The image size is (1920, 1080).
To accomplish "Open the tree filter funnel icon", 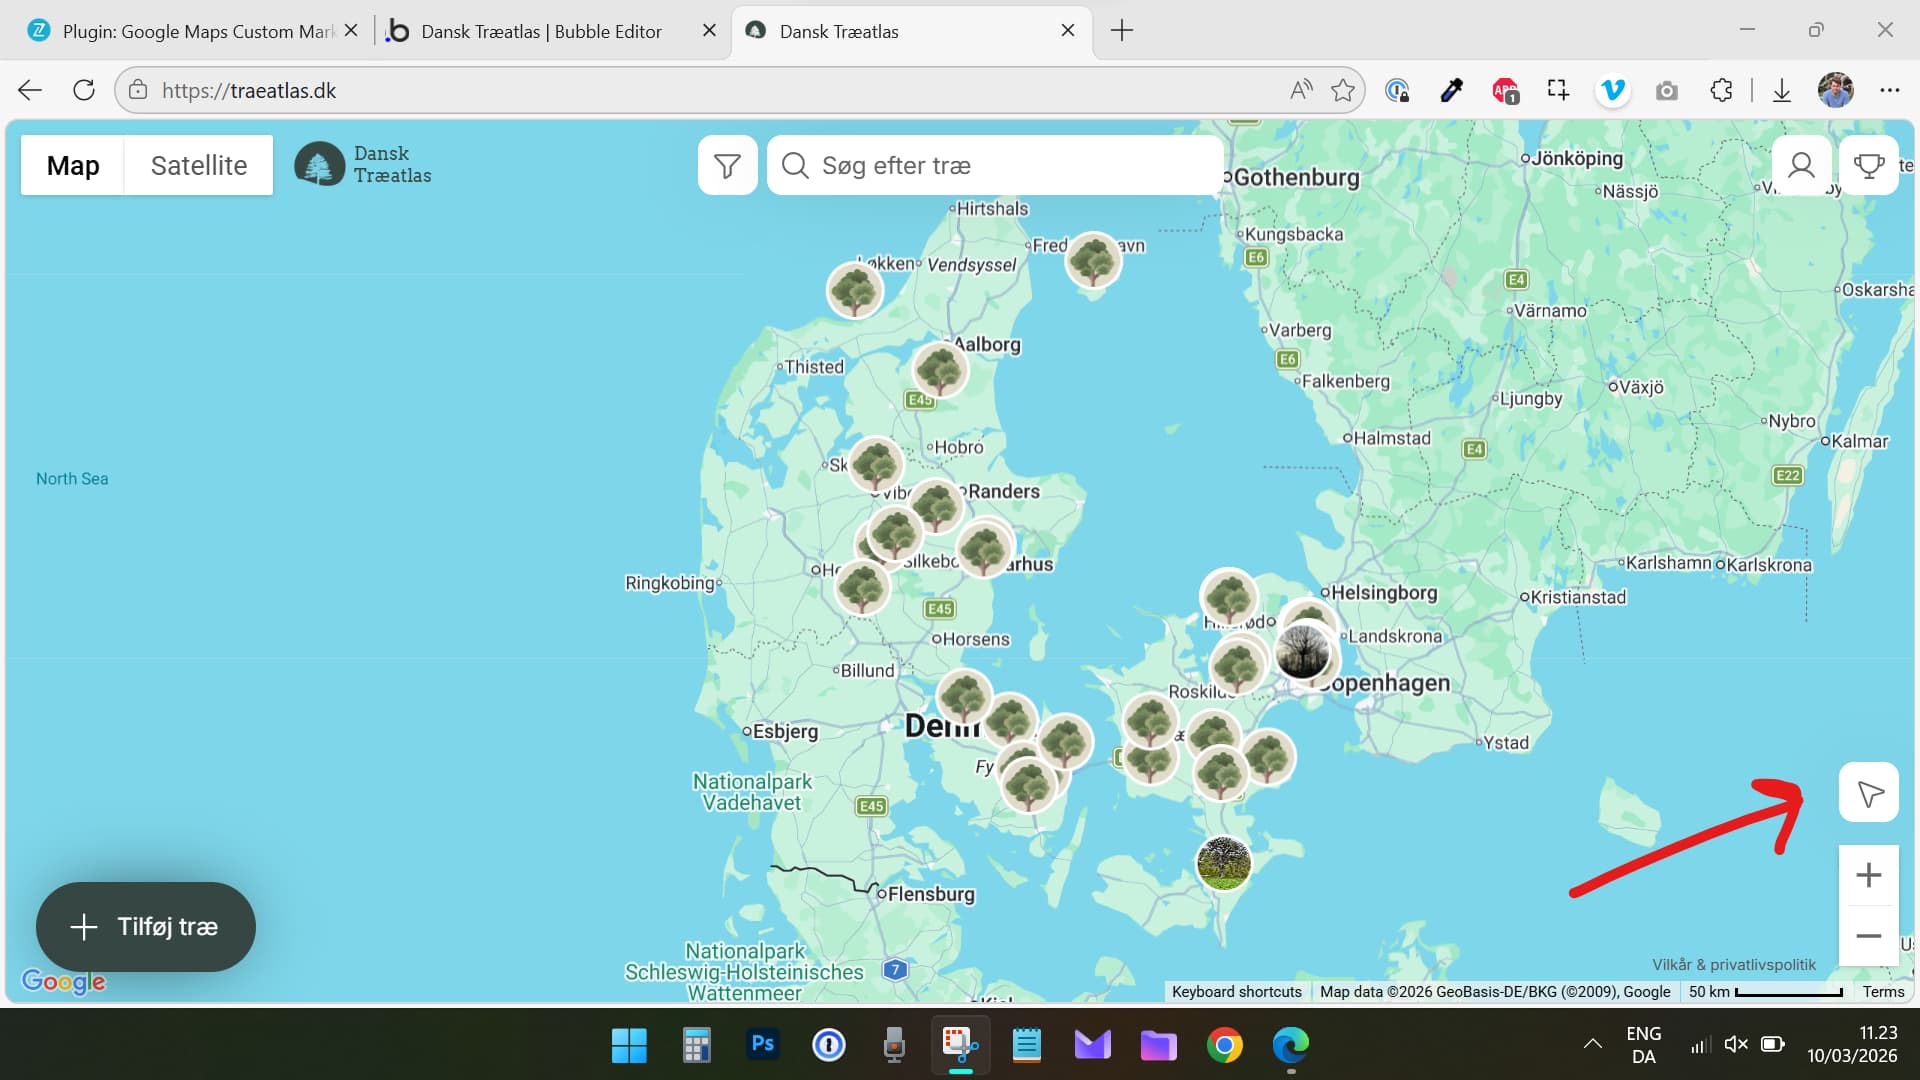I will tap(727, 166).
